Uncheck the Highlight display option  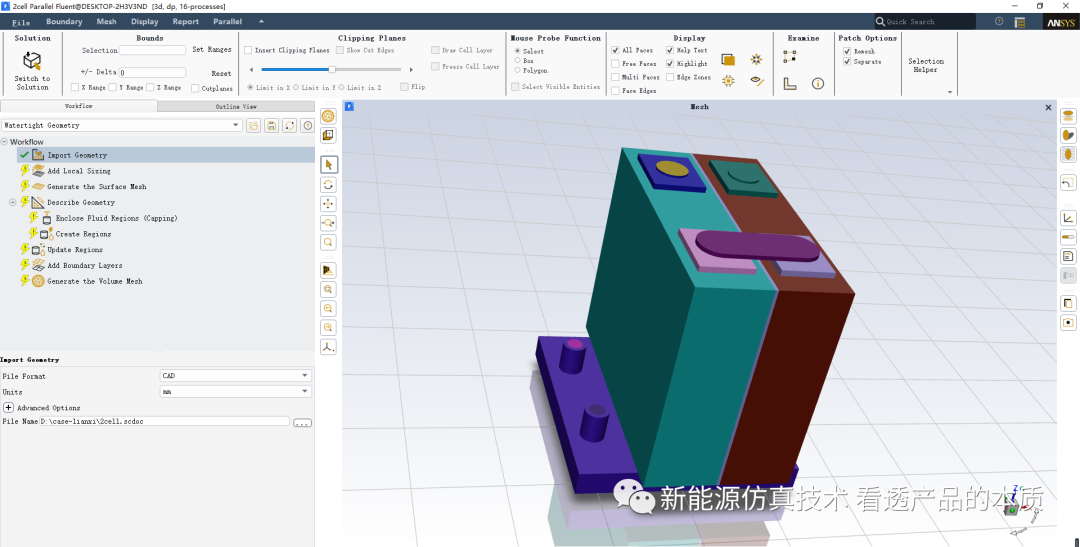[671, 63]
